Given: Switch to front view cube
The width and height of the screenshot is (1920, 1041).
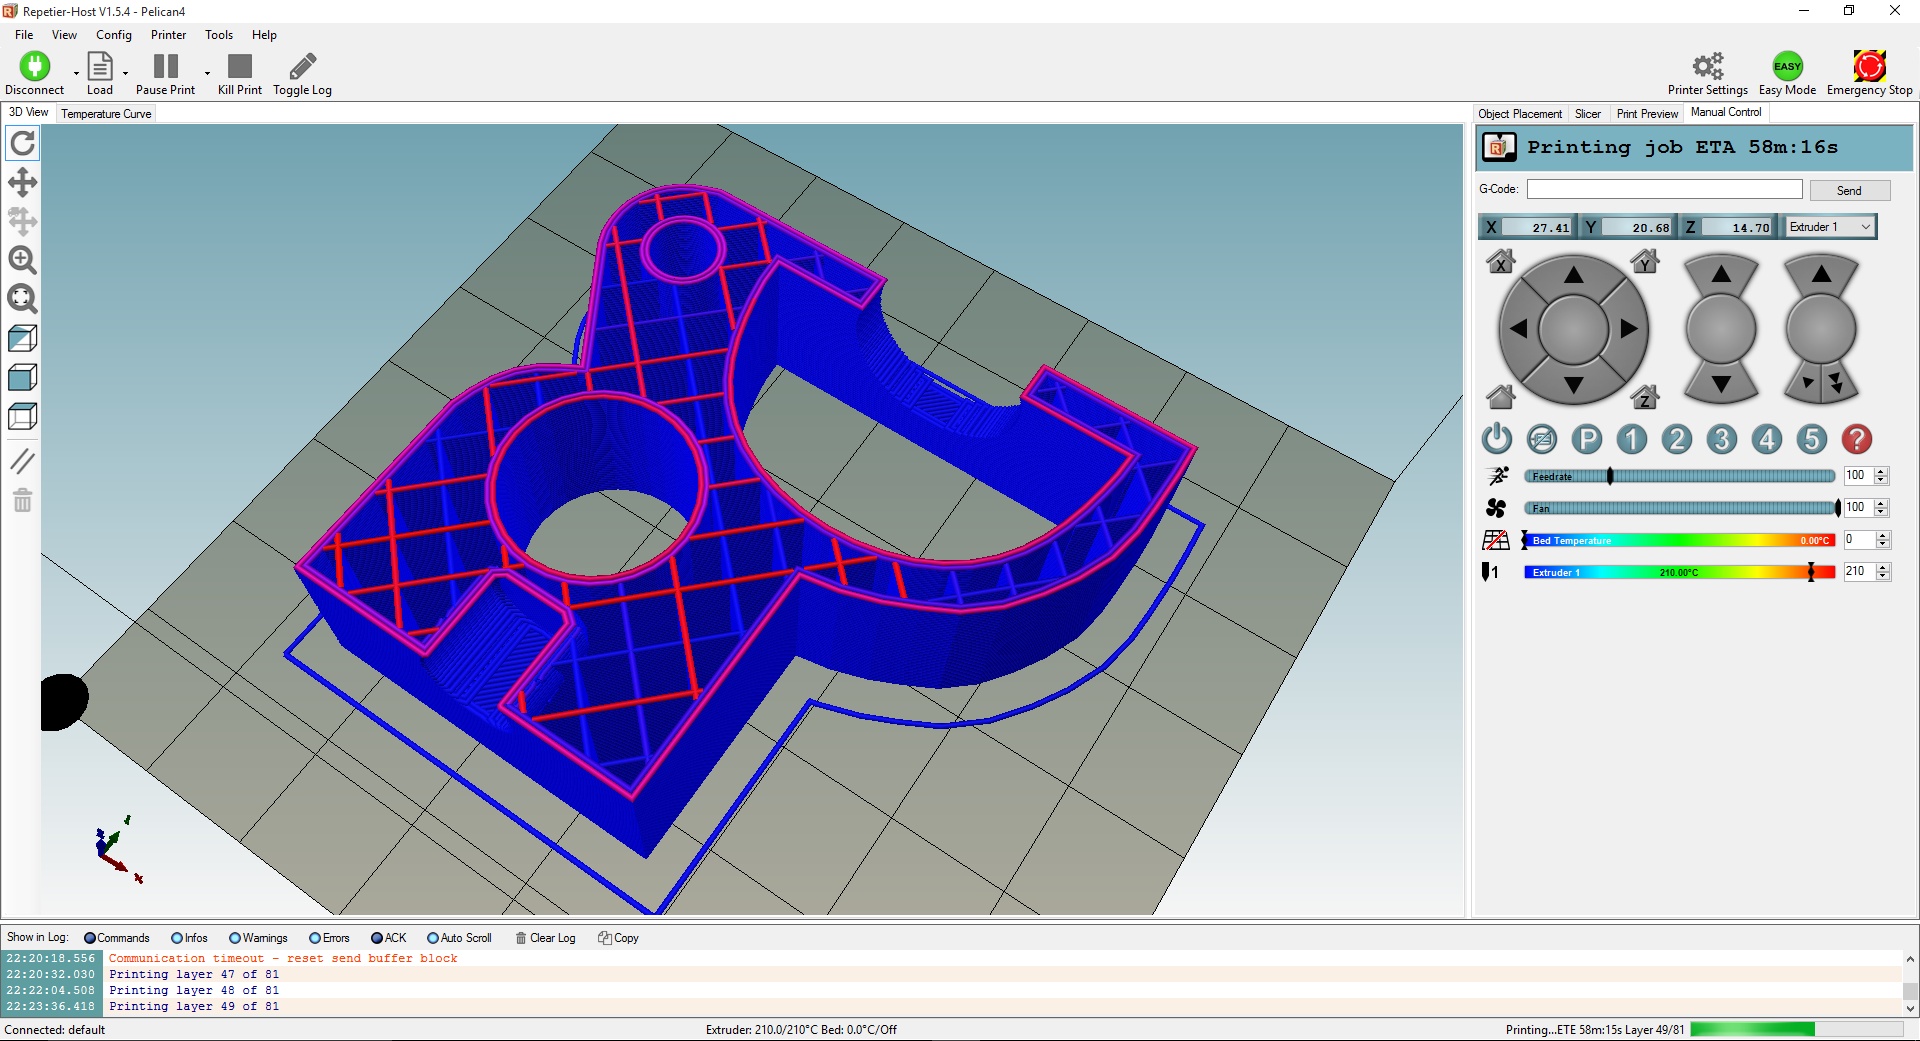Looking at the screenshot, I should pyautogui.click(x=22, y=377).
